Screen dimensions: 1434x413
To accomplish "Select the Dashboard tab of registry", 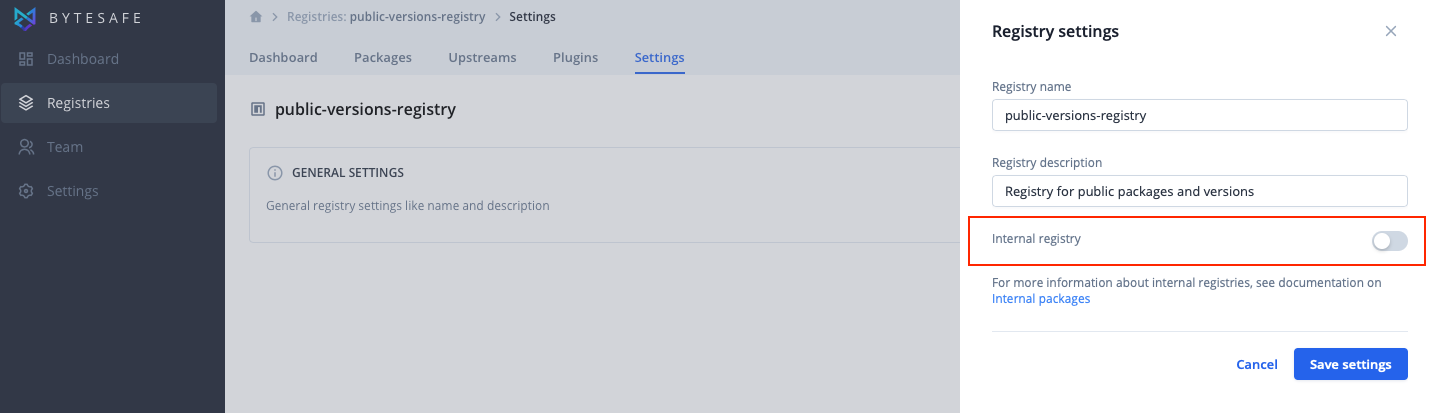I will pos(283,57).
